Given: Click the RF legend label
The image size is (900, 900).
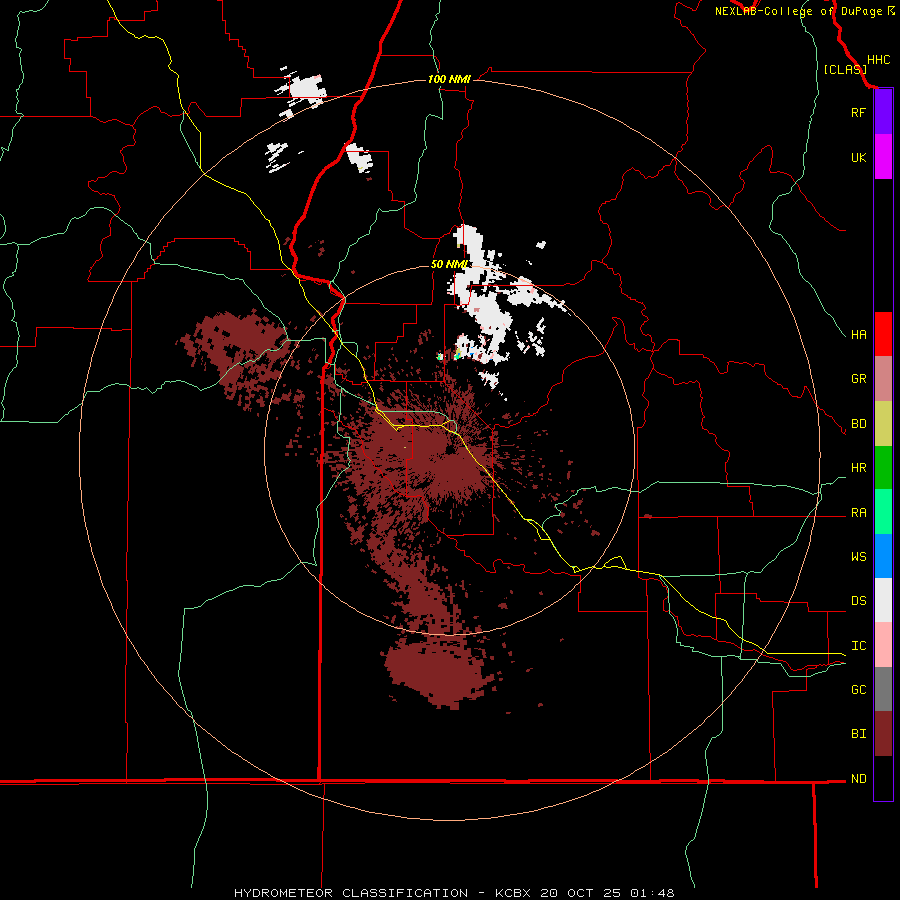Looking at the screenshot, I should click(x=858, y=112).
